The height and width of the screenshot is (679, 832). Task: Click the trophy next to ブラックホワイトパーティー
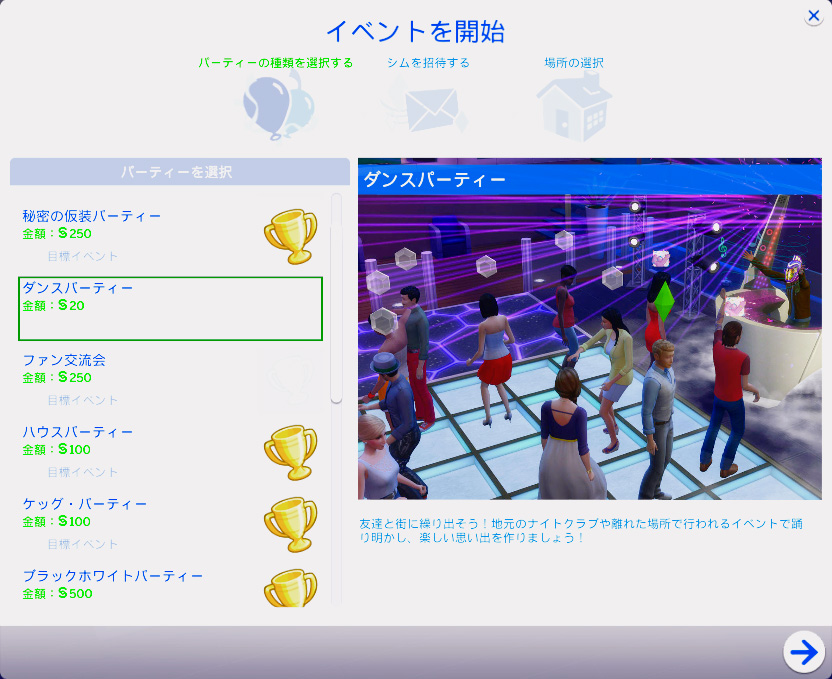[290, 588]
